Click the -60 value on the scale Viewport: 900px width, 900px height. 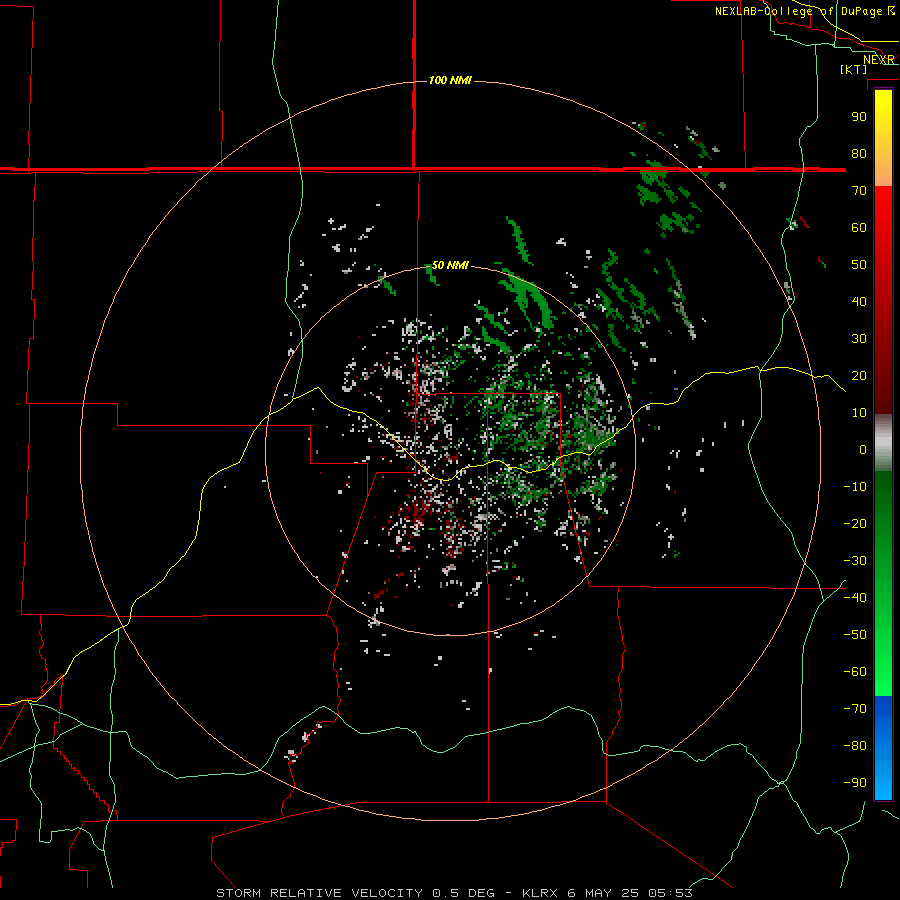[x=855, y=672]
